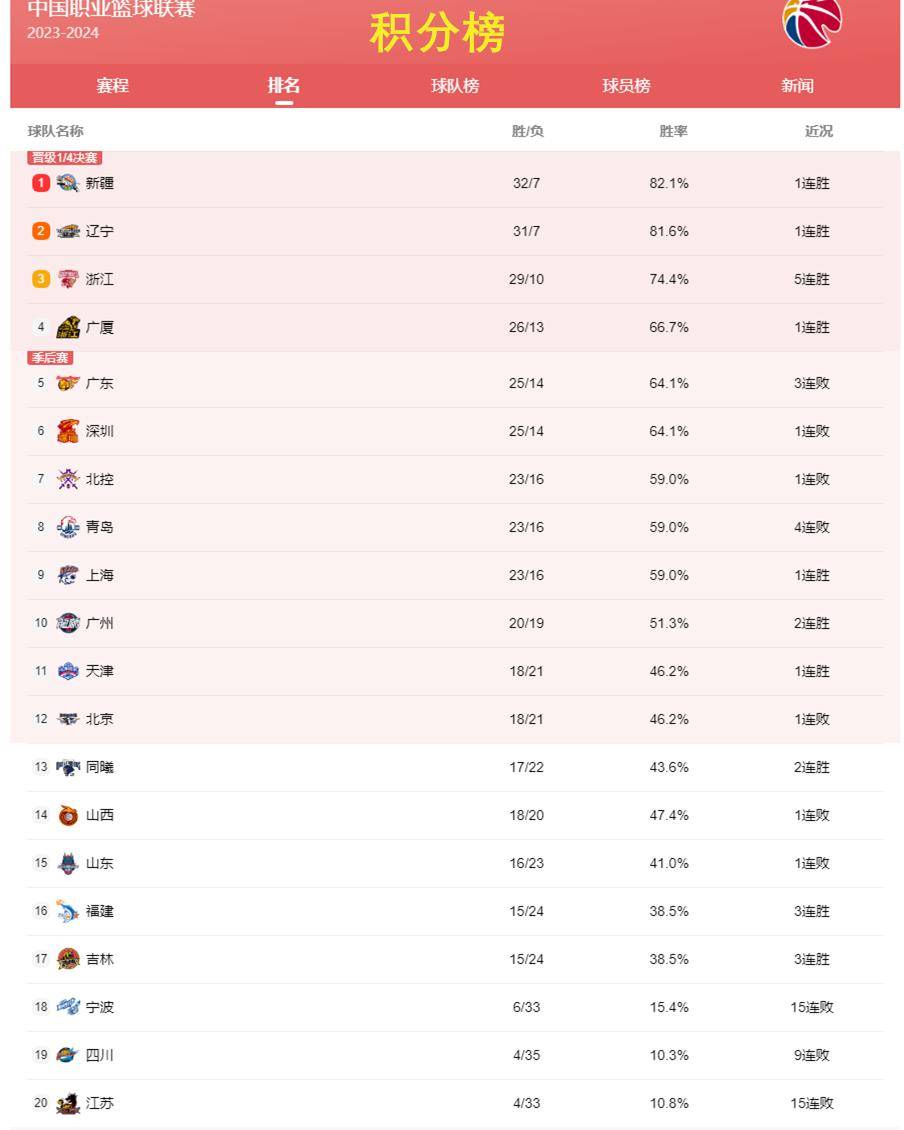
Task: Click the Liaoning (辽宁) team logo
Action: [x=68, y=231]
